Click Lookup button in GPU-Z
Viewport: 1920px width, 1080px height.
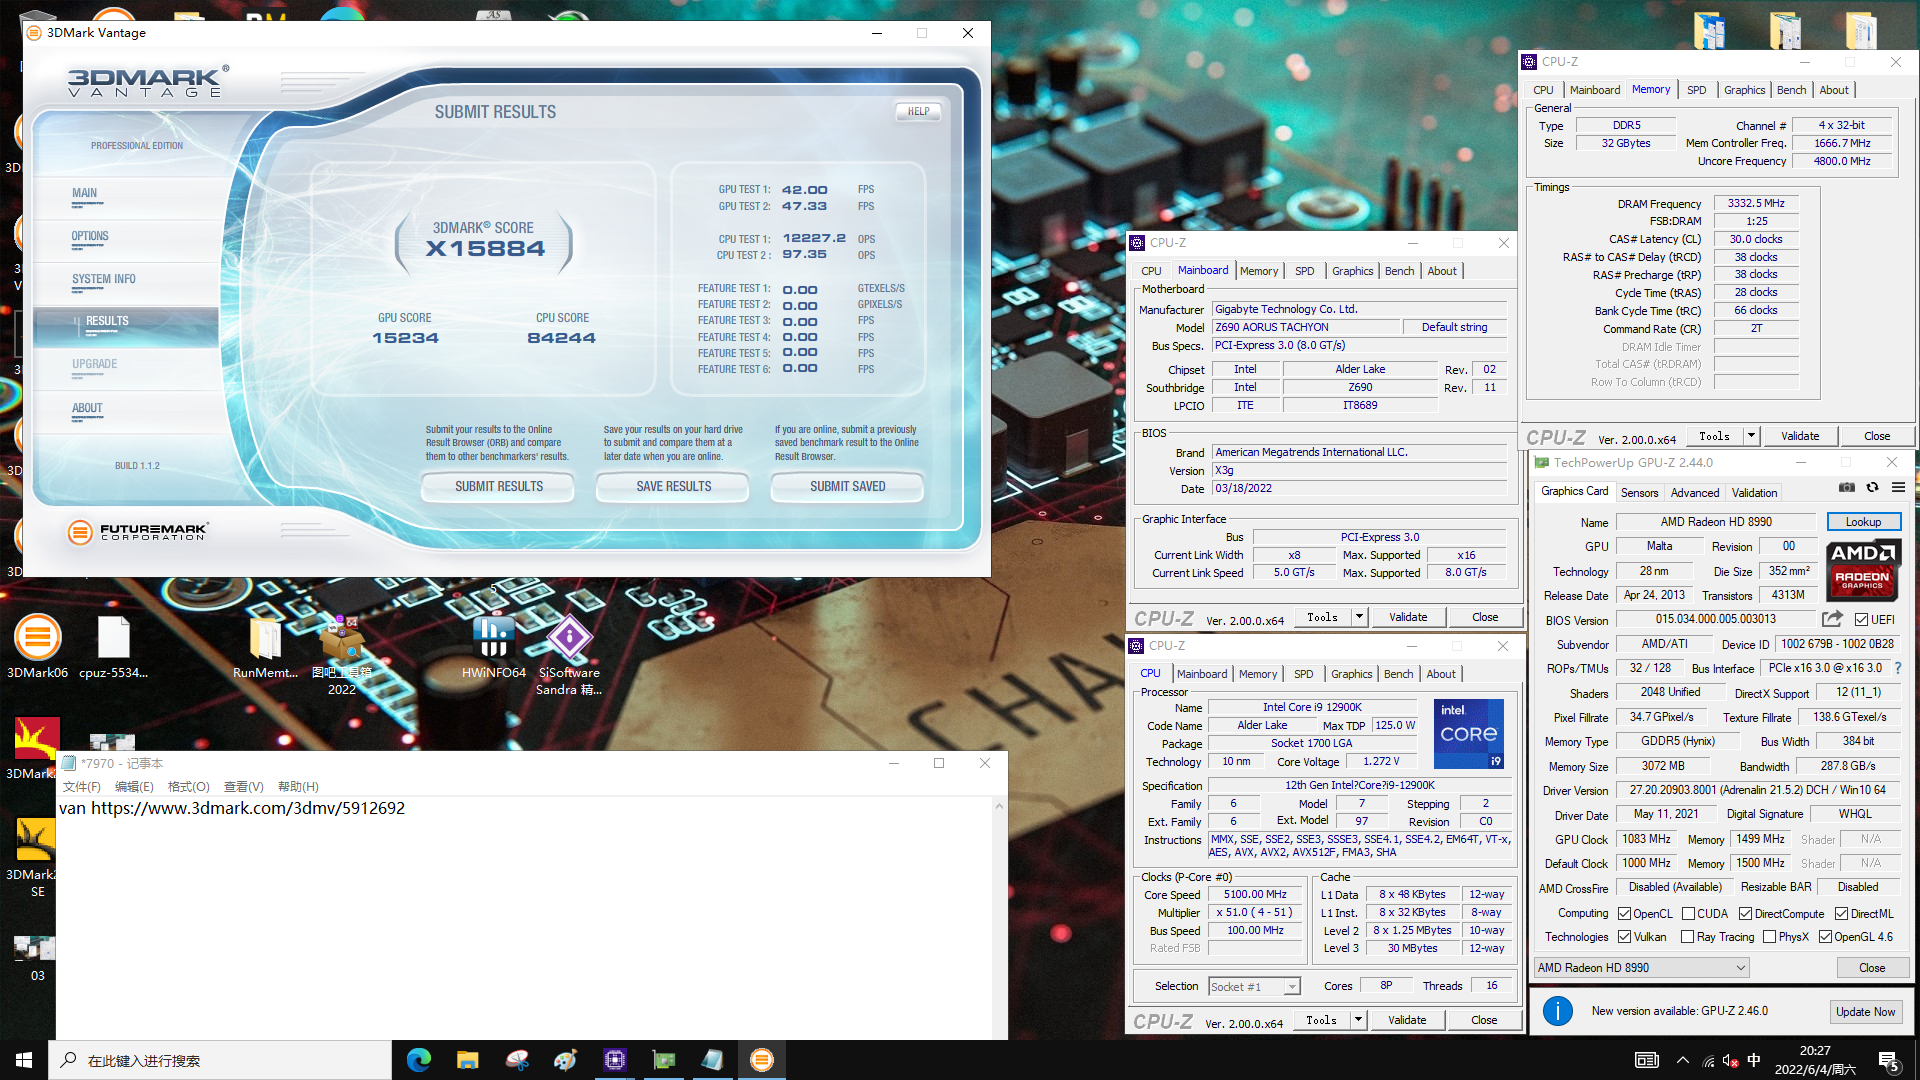coord(1863,522)
